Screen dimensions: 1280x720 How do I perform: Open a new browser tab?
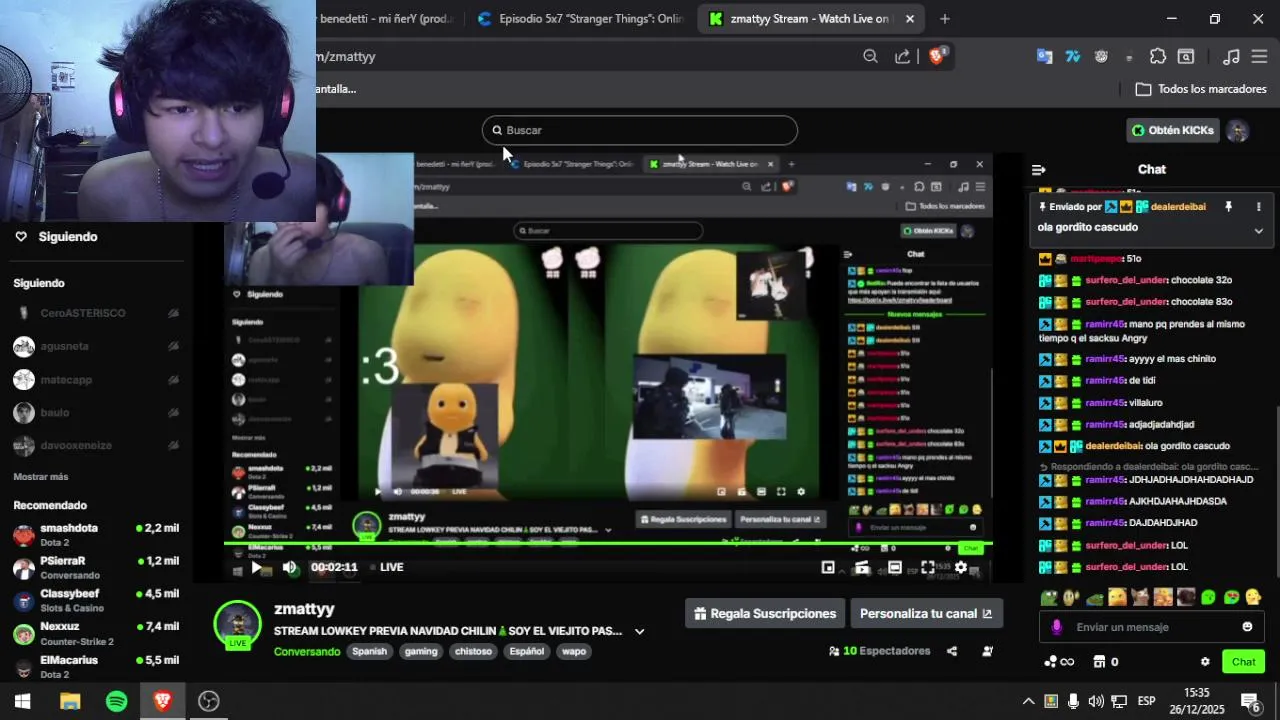945,19
